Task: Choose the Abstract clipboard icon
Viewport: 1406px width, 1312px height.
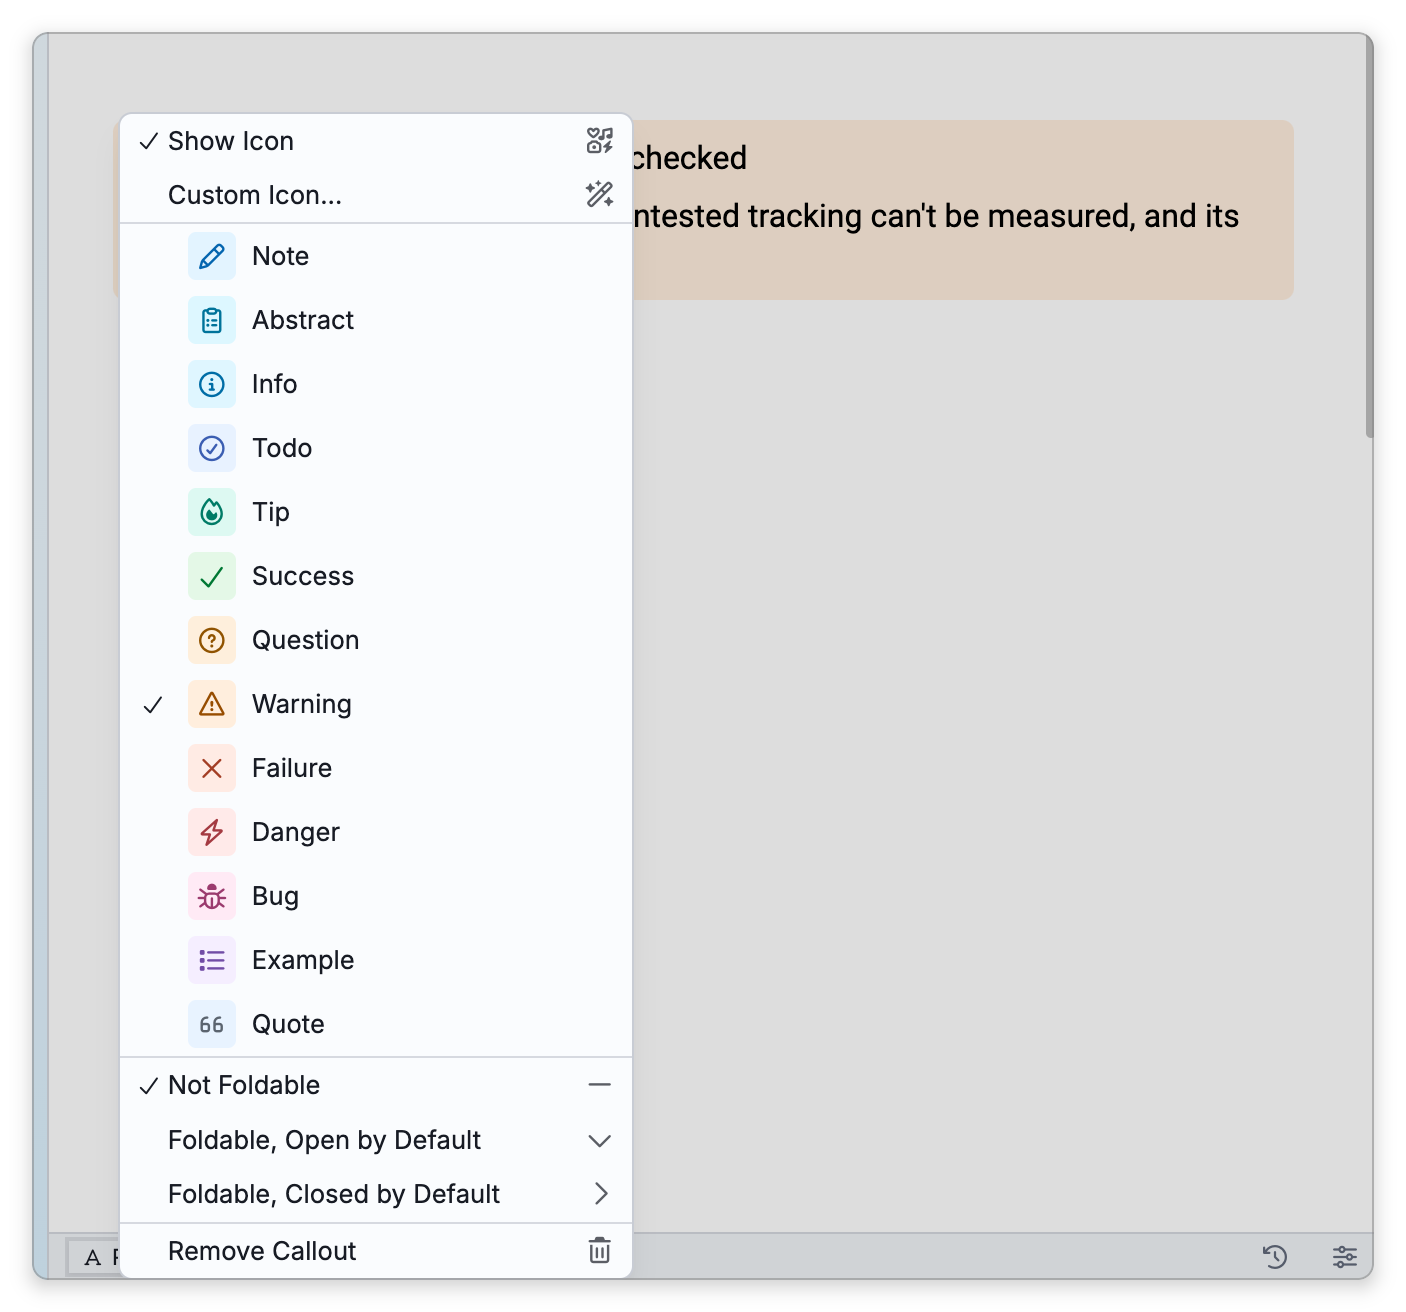Action: tap(212, 320)
